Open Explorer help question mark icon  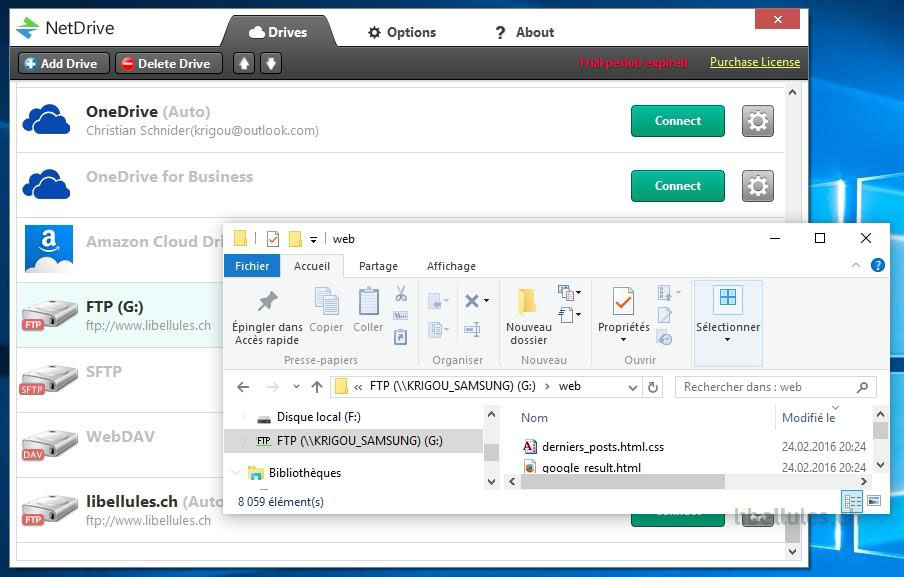(x=877, y=265)
